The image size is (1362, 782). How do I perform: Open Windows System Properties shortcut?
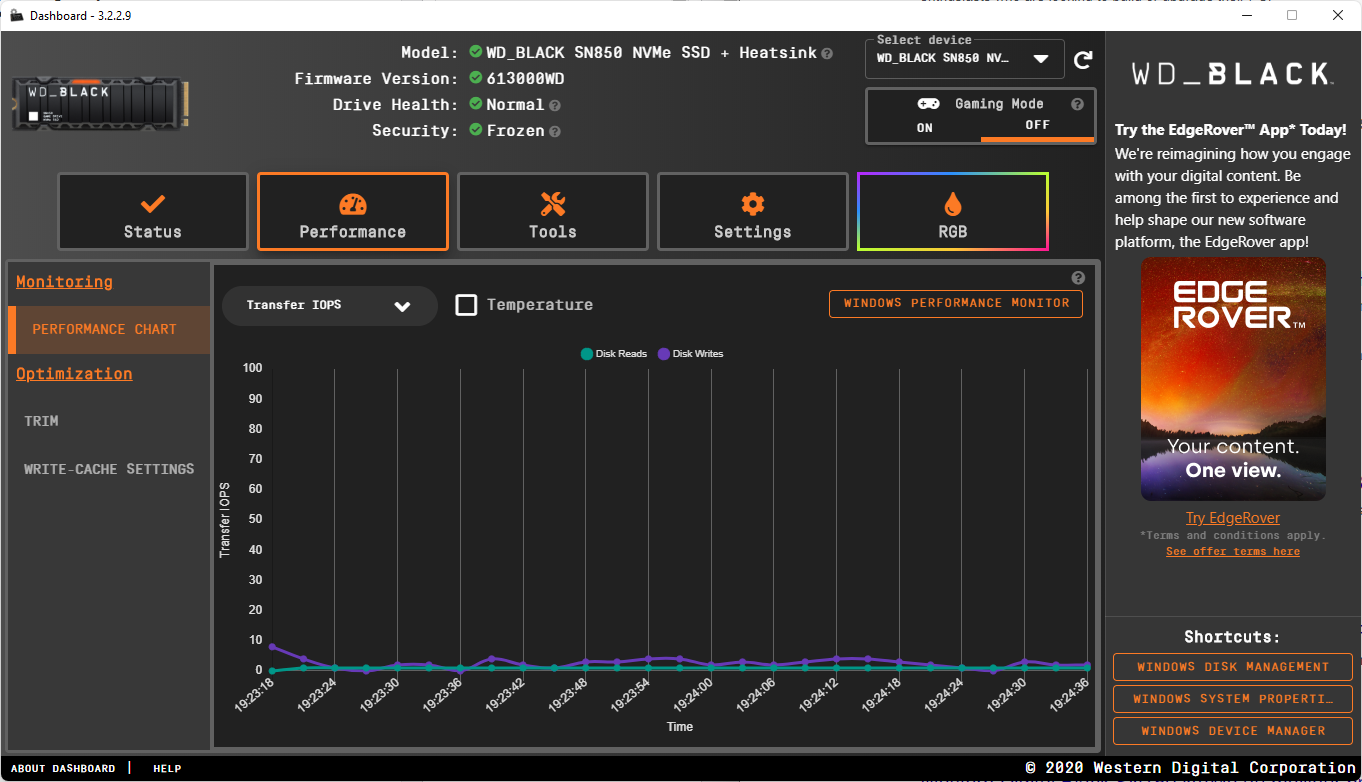click(x=1233, y=699)
